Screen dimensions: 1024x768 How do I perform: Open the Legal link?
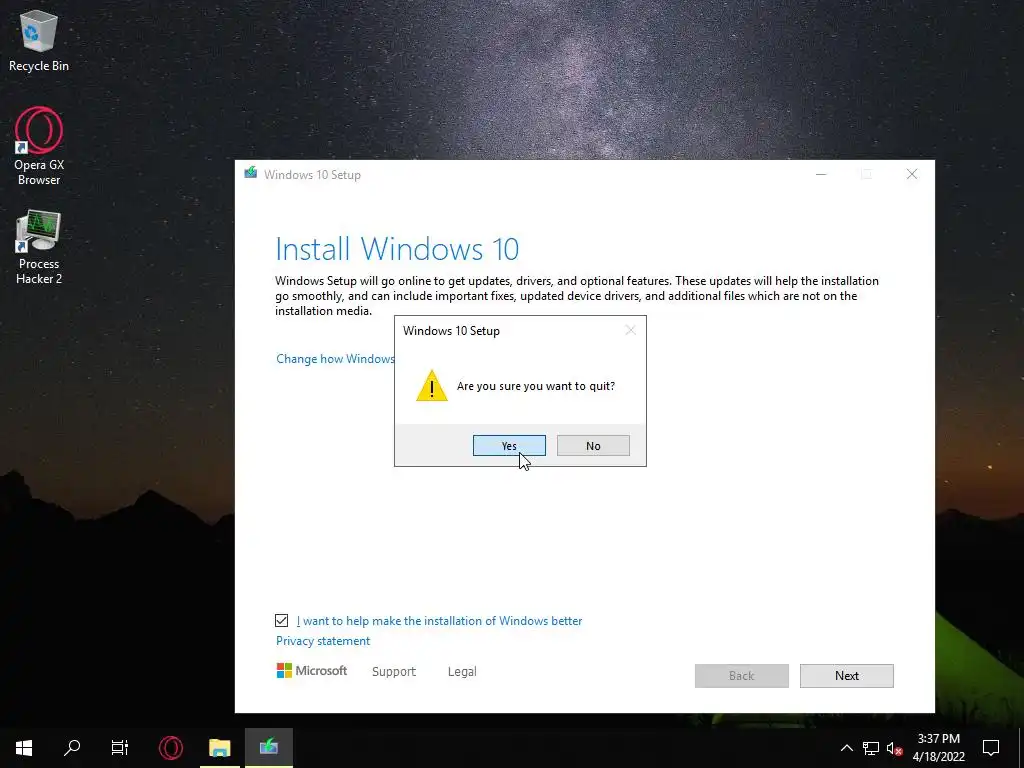click(x=462, y=671)
